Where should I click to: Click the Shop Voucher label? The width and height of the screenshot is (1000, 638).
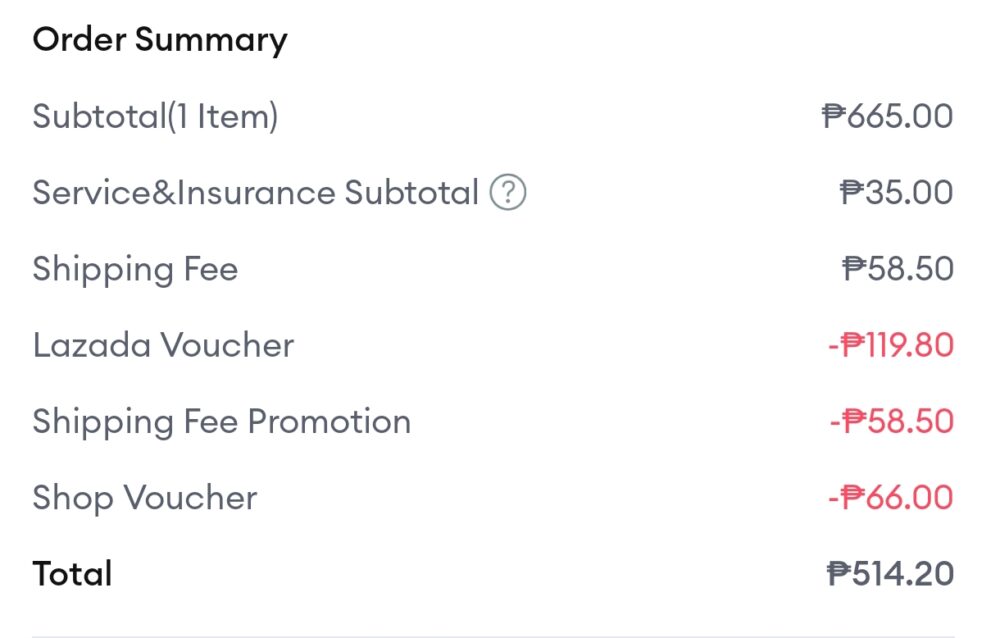pyautogui.click(x=145, y=498)
